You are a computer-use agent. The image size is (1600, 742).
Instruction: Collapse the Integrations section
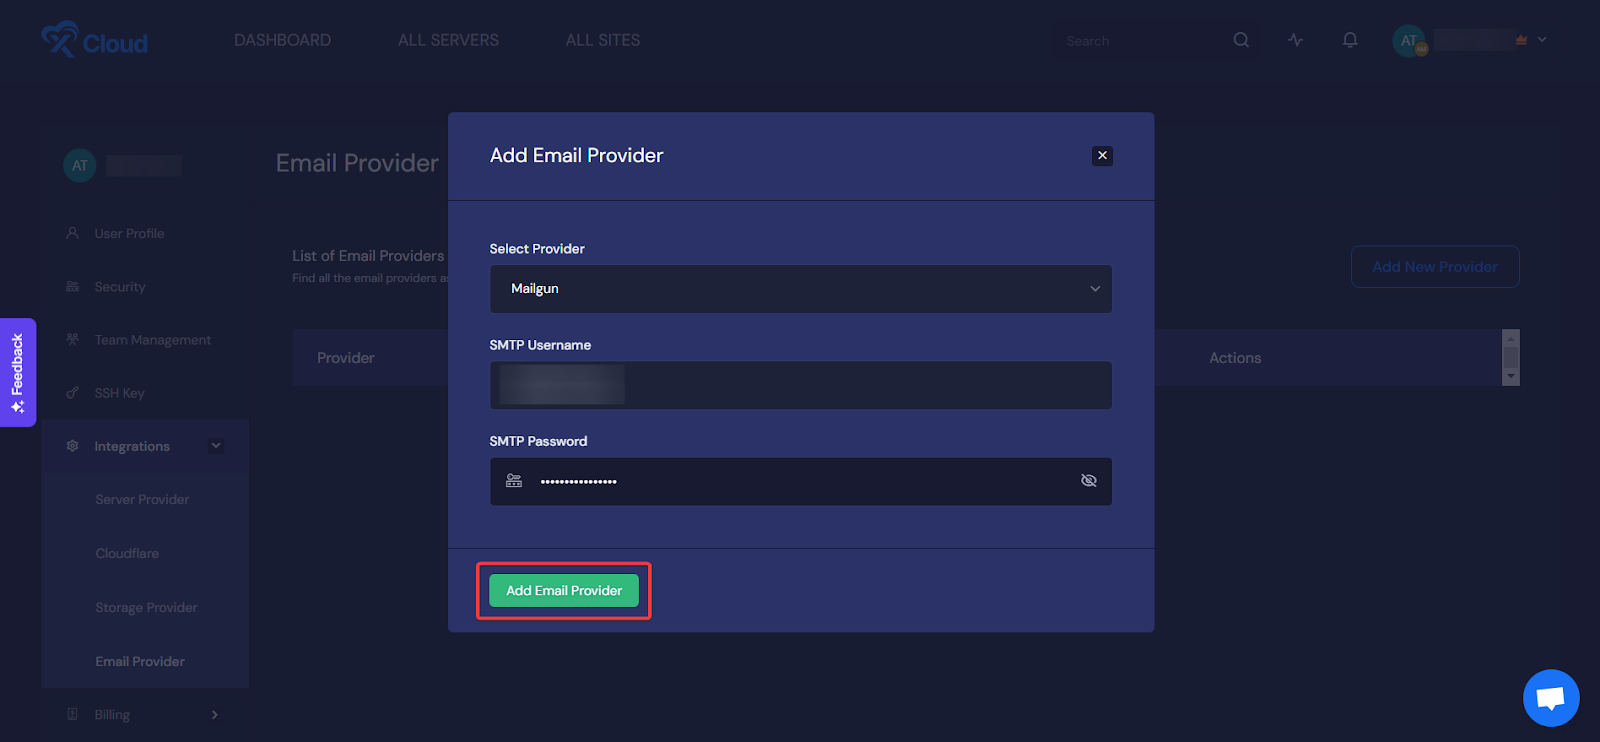pyautogui.click(x=216, y=446)
